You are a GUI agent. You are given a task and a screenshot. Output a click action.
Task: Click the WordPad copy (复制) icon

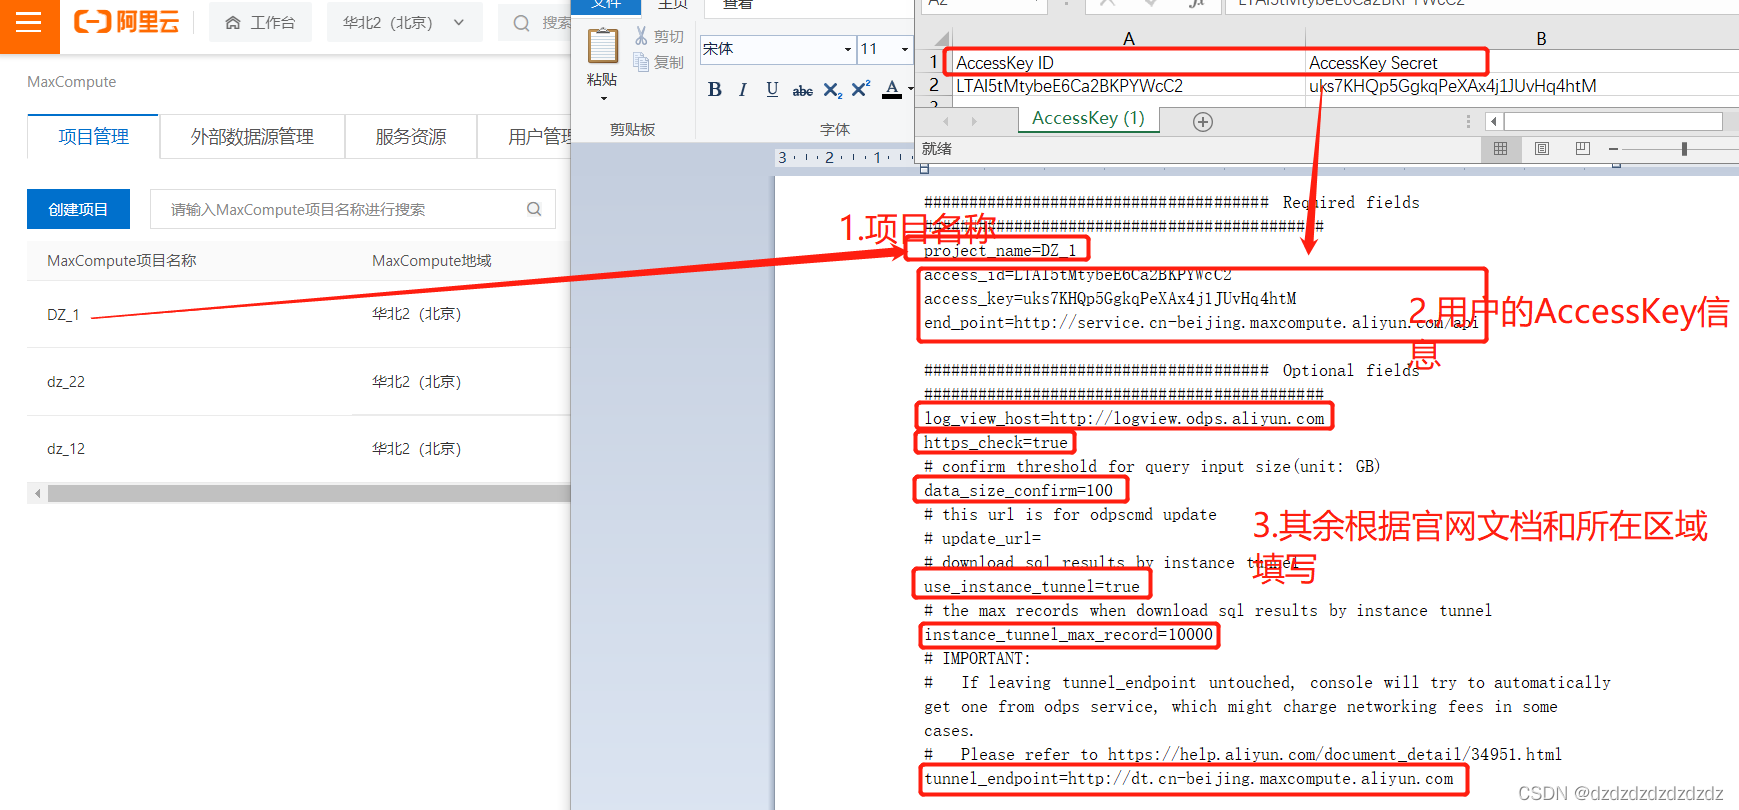641,62
